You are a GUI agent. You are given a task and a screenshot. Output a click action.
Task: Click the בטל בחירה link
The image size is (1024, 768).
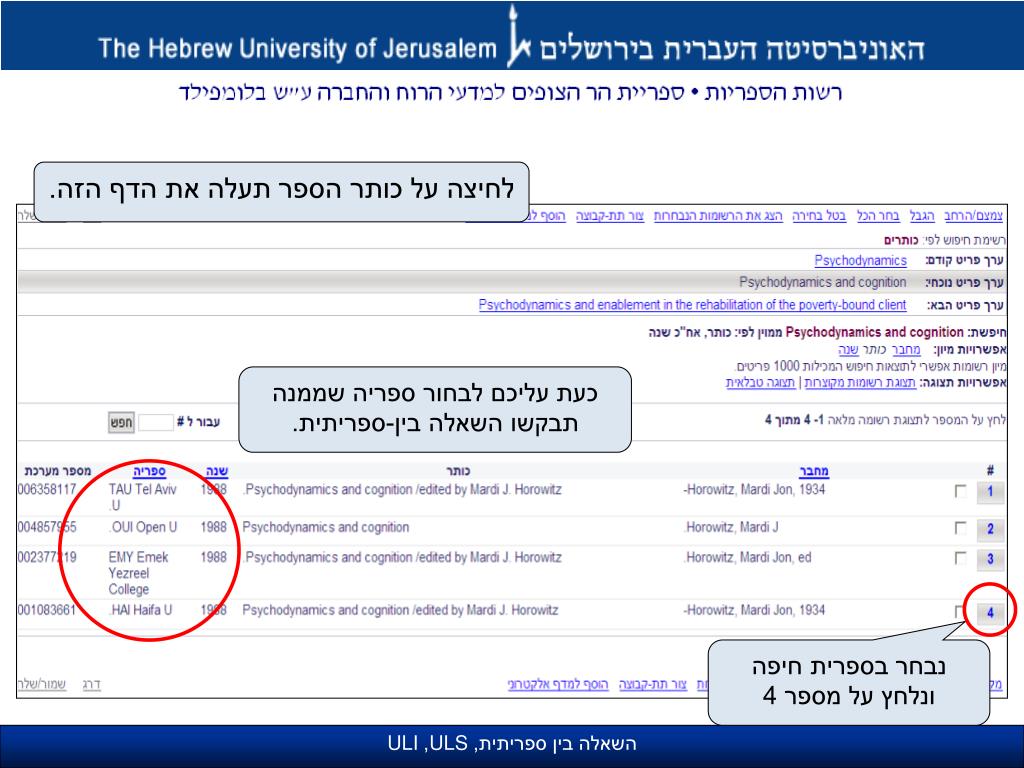point(819,216)
